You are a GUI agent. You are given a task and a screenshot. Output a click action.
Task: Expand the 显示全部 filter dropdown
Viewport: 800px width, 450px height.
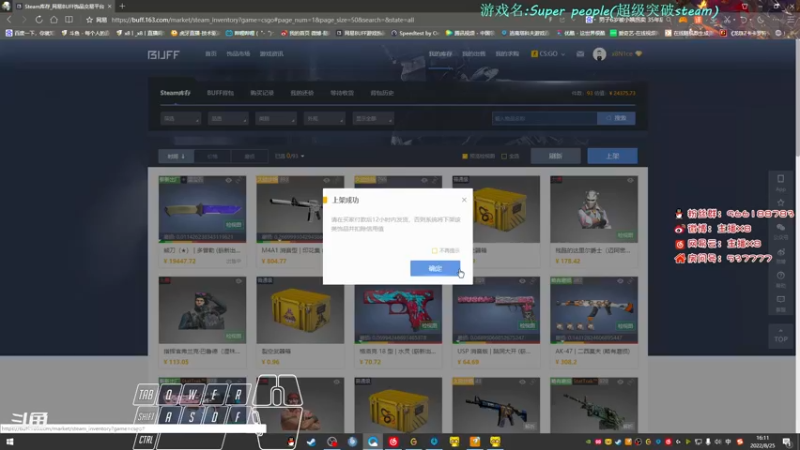pos(373,118)
